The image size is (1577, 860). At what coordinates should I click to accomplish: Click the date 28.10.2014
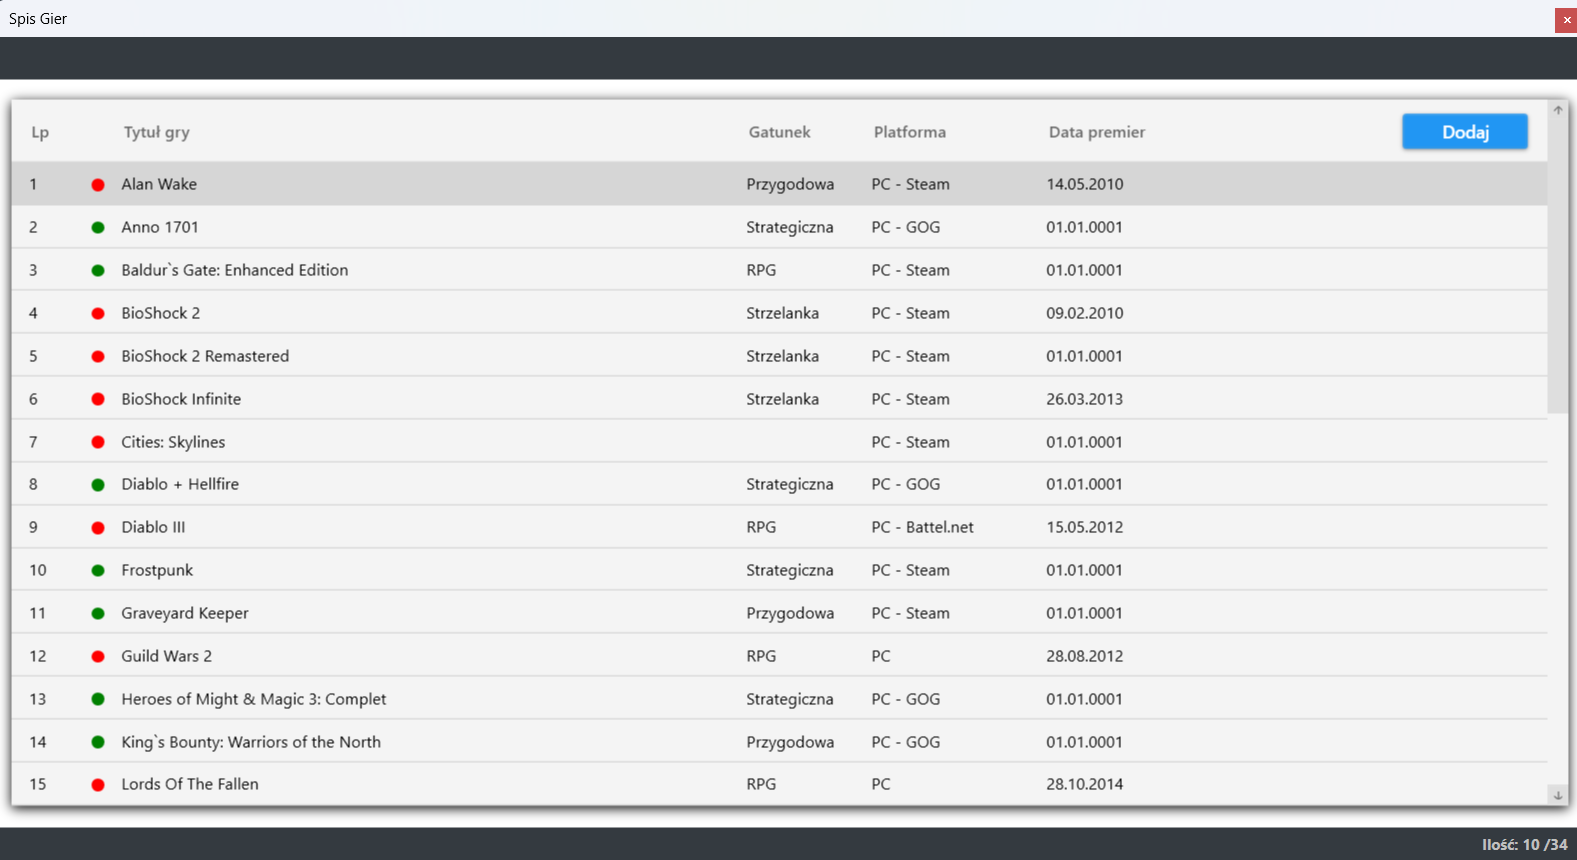[1085, 784]
